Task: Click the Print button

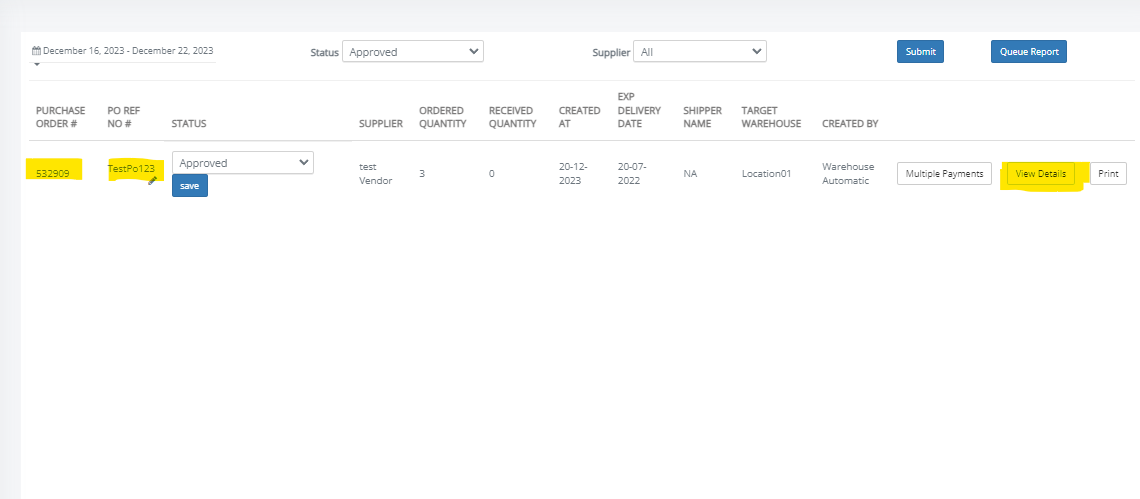Action: point(1108,174)
